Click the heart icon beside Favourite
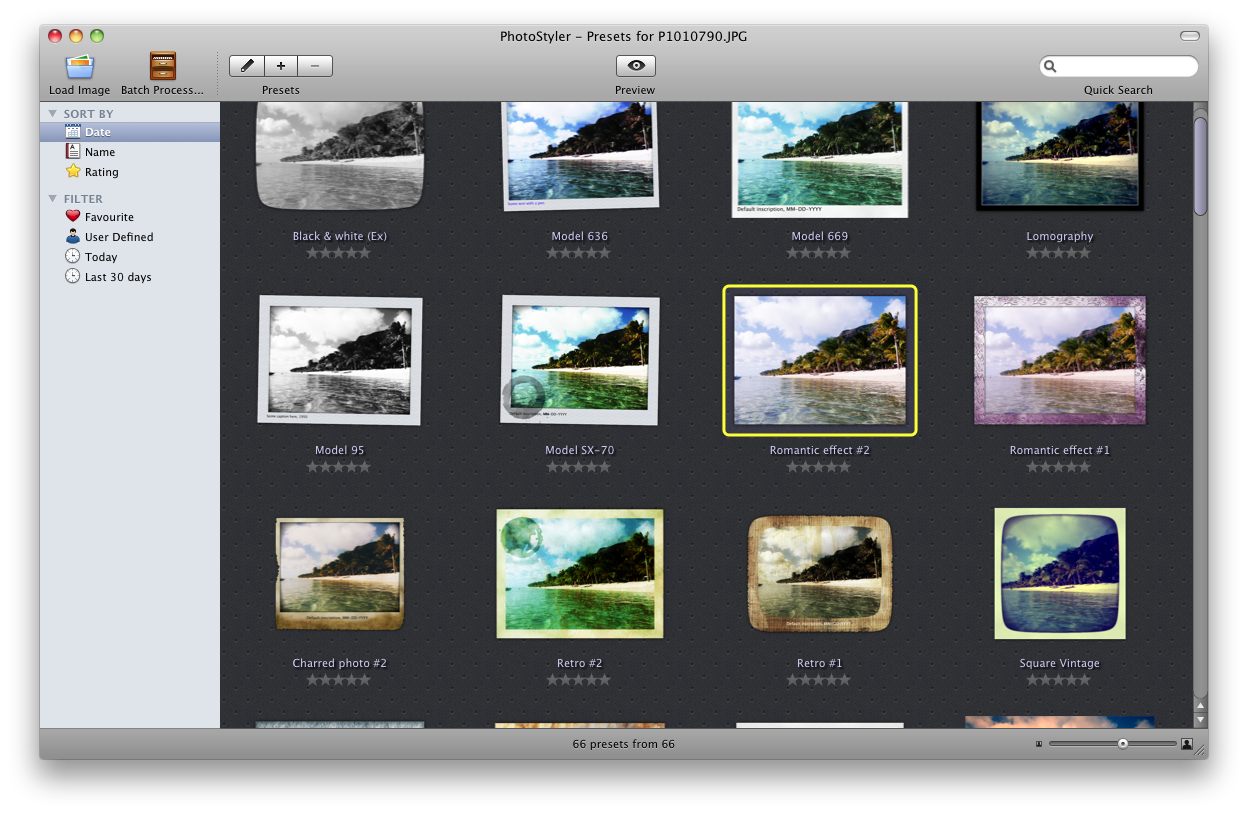This screenshot has width=1248, height=814. tap(73, 216)
